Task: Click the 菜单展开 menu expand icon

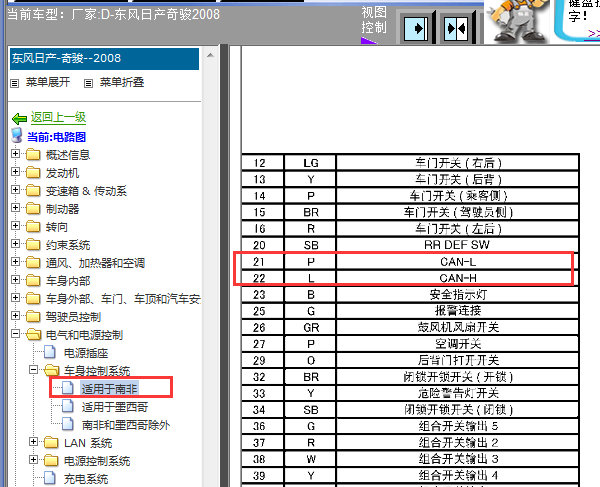Action: coord(15,83)
